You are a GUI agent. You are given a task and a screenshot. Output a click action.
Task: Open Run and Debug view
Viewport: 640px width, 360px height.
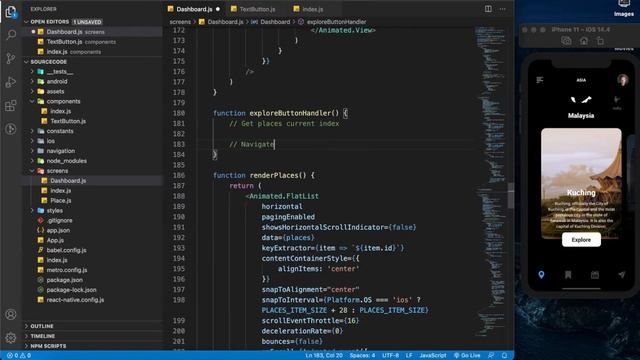(11, 82)
